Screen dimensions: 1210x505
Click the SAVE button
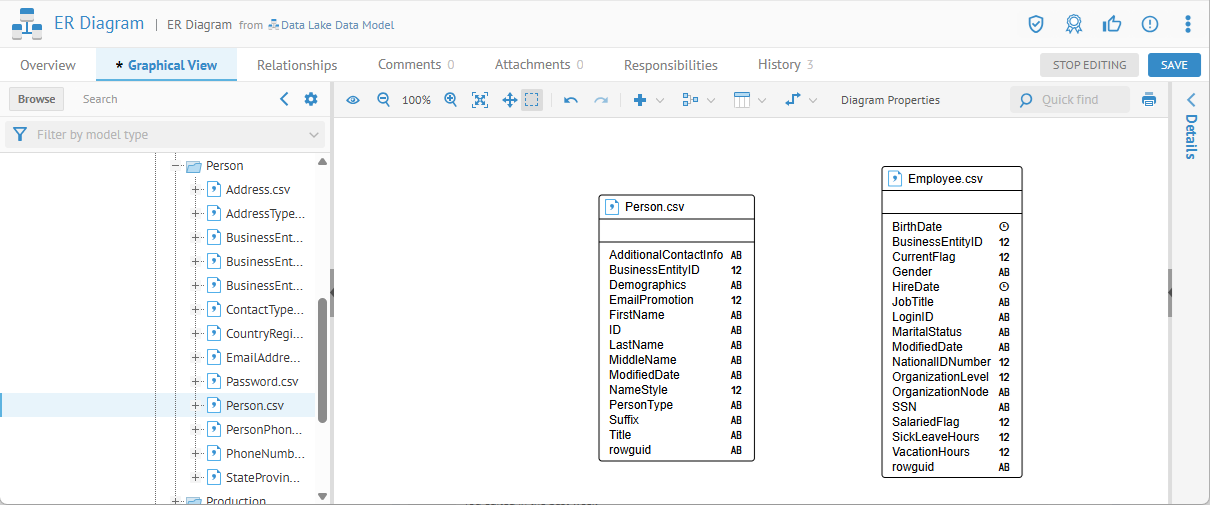click(x=1174, y=65)
